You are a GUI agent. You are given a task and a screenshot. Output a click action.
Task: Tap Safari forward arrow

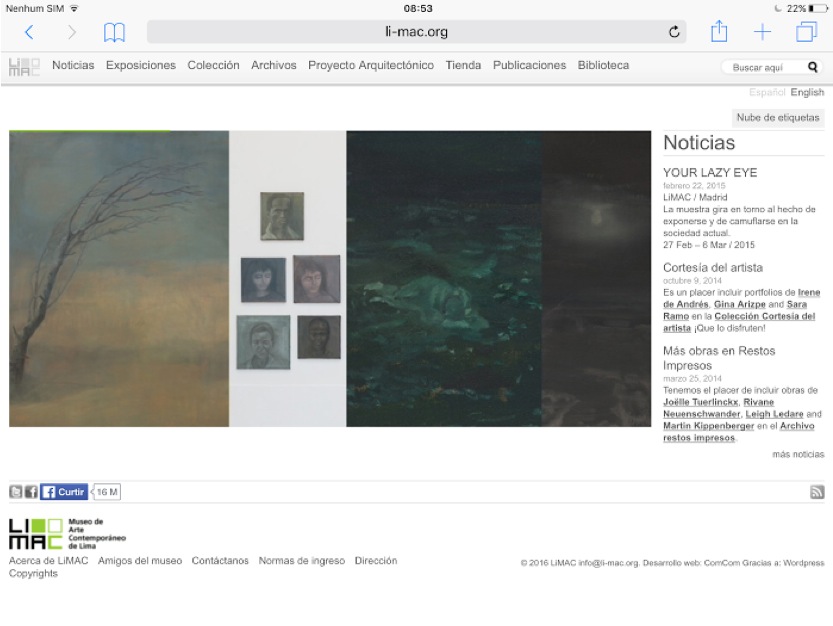click(x=72, y=32)
